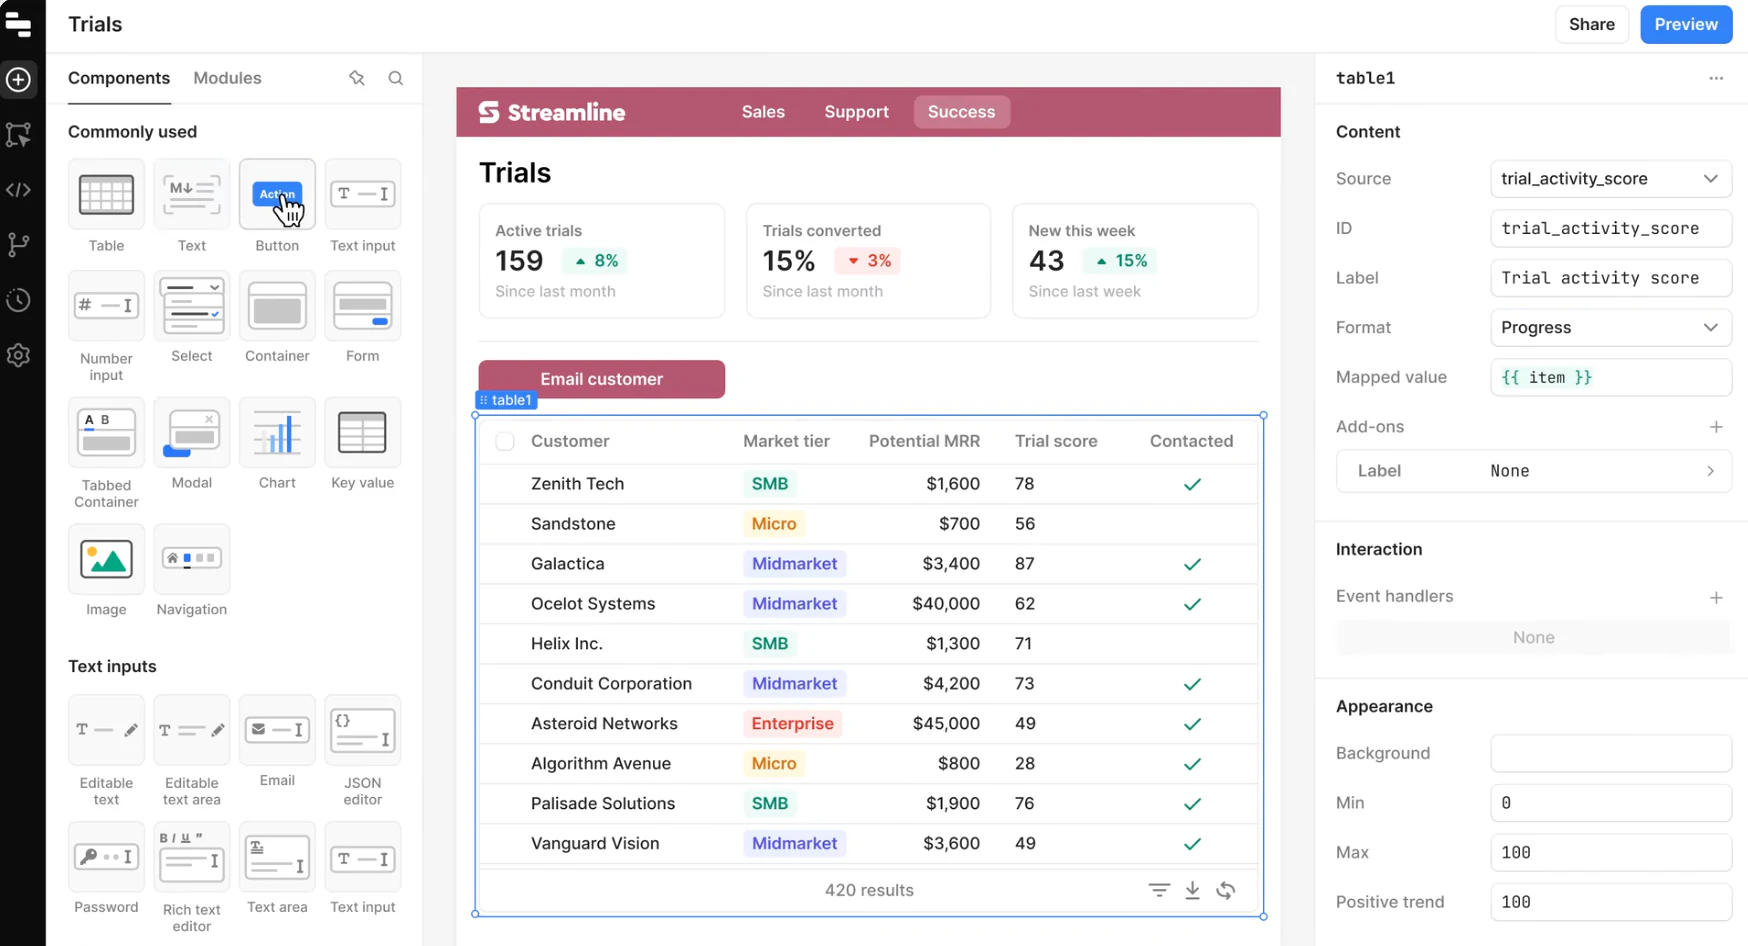Open the Source dropdown trial_activity_score
The image size is (1748, 946).
point(1611,179)
